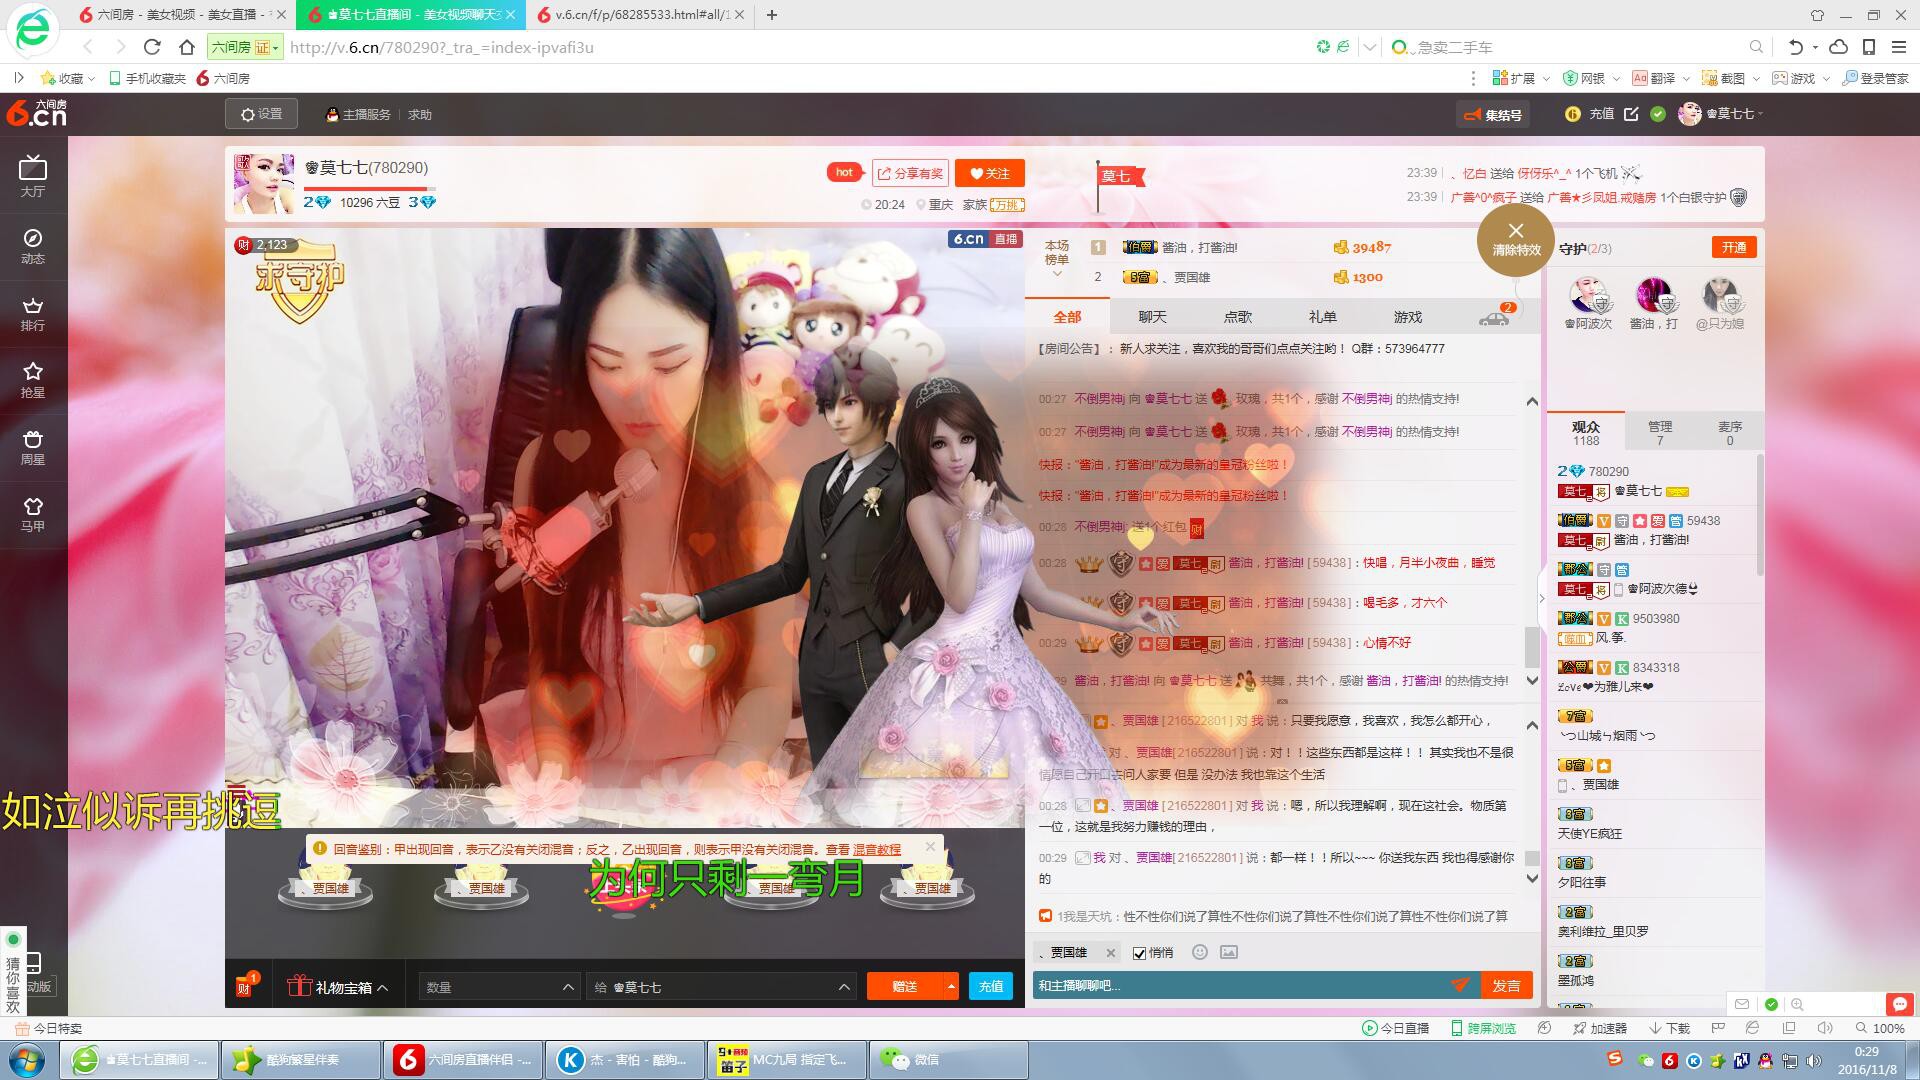Switch to the 点歌 tab
This screenshot has width=1920, height=1080.
tap(1237, 317)
